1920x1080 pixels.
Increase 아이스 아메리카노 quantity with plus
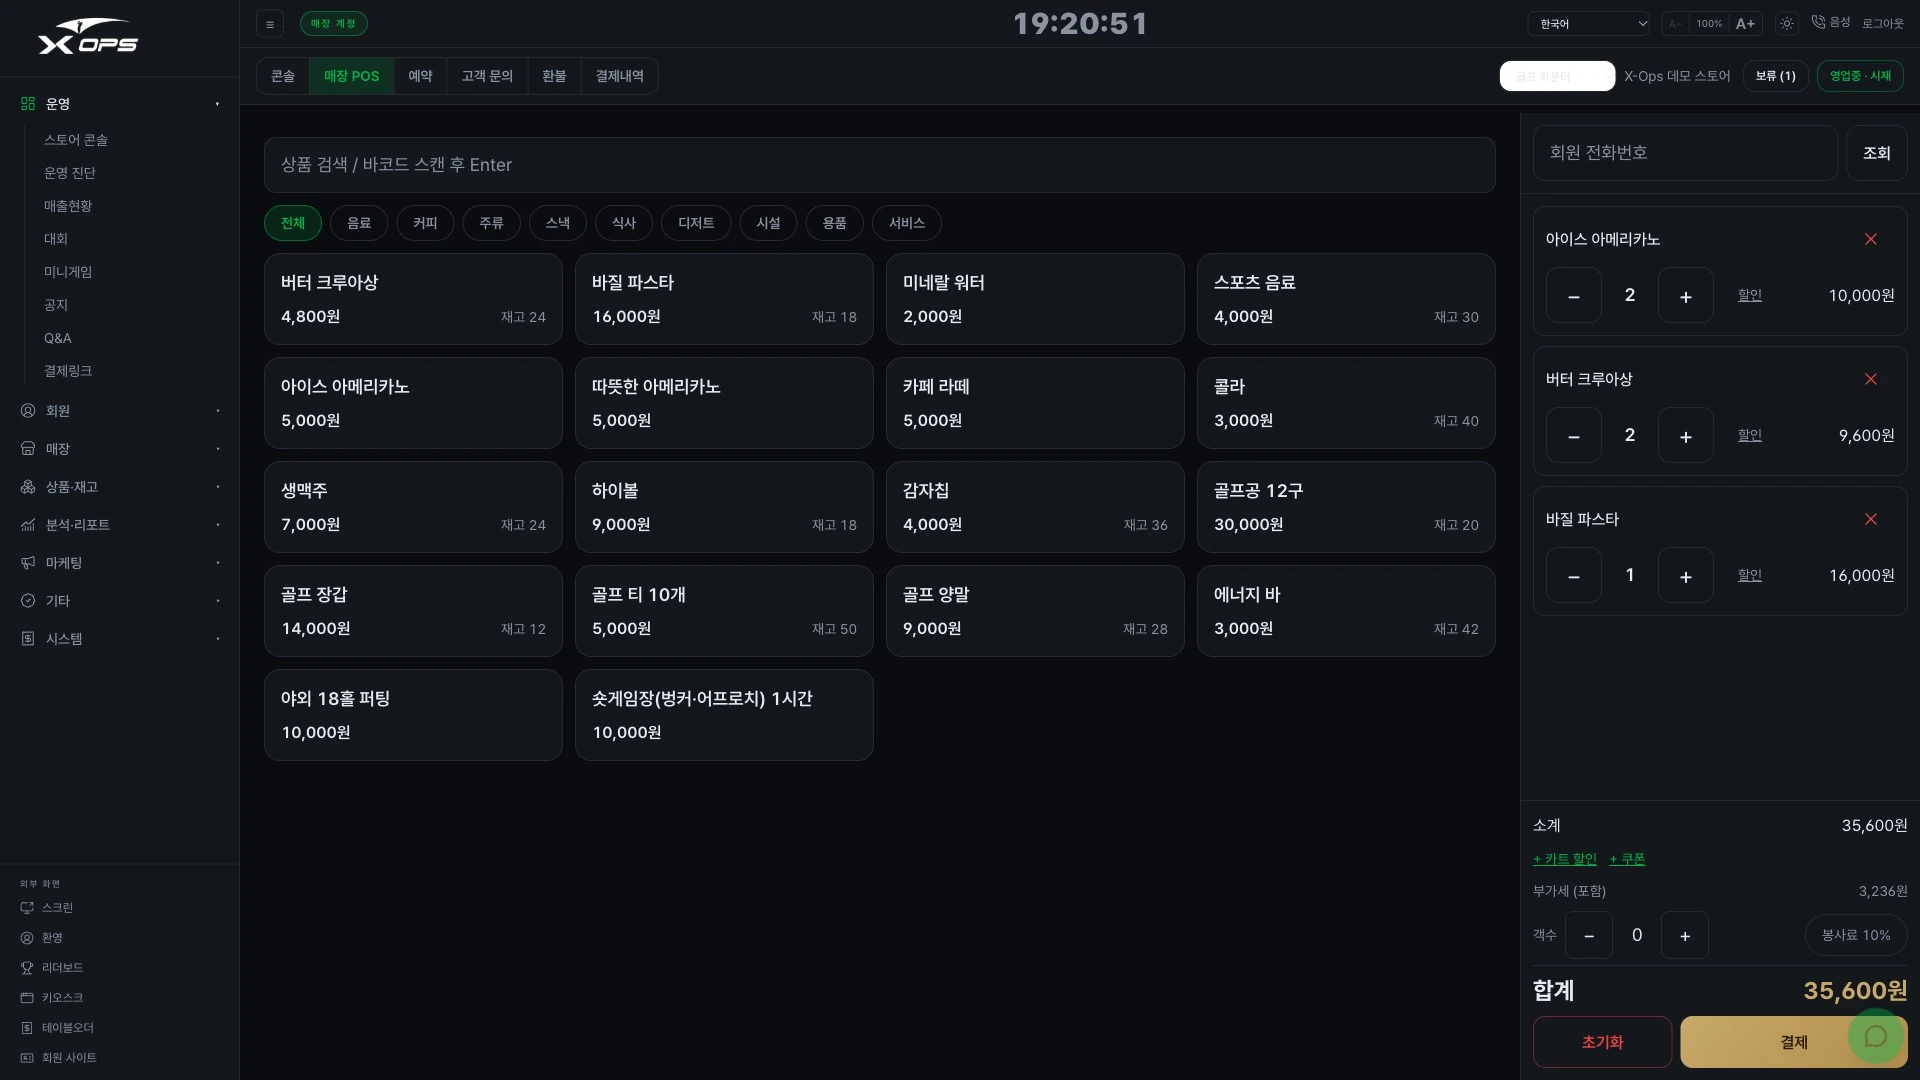pos(1686,296)
